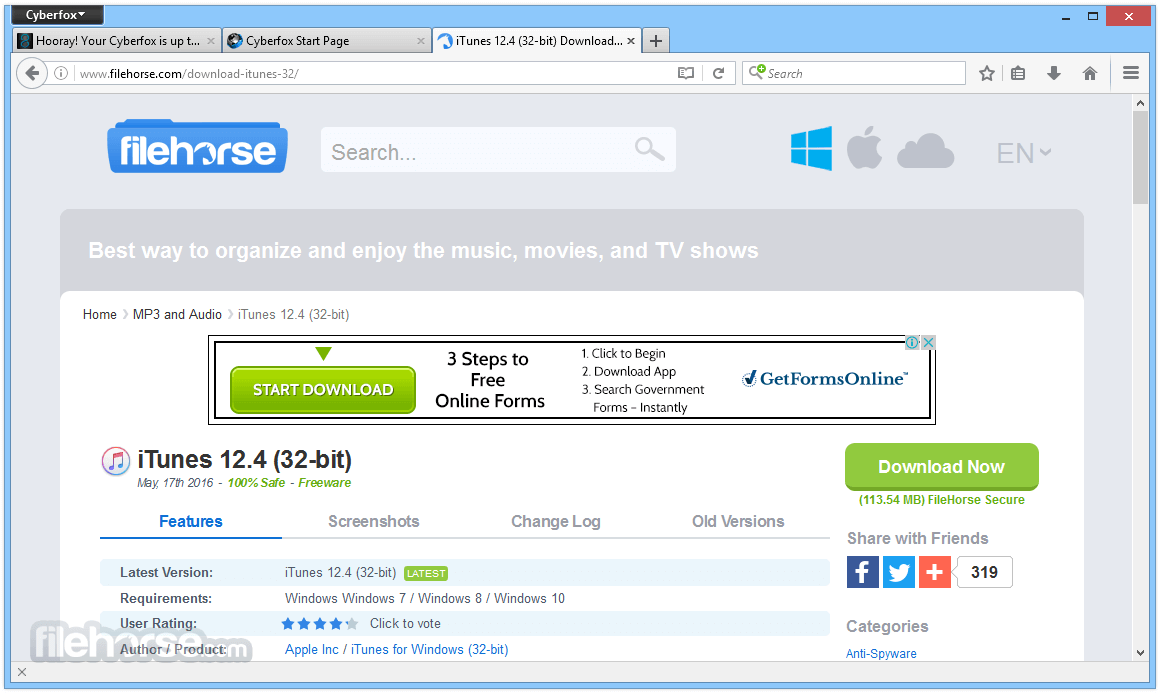Open the Cyberfox application menu dropdown
Screen dimensions: 1161x693
coord(56,15)
